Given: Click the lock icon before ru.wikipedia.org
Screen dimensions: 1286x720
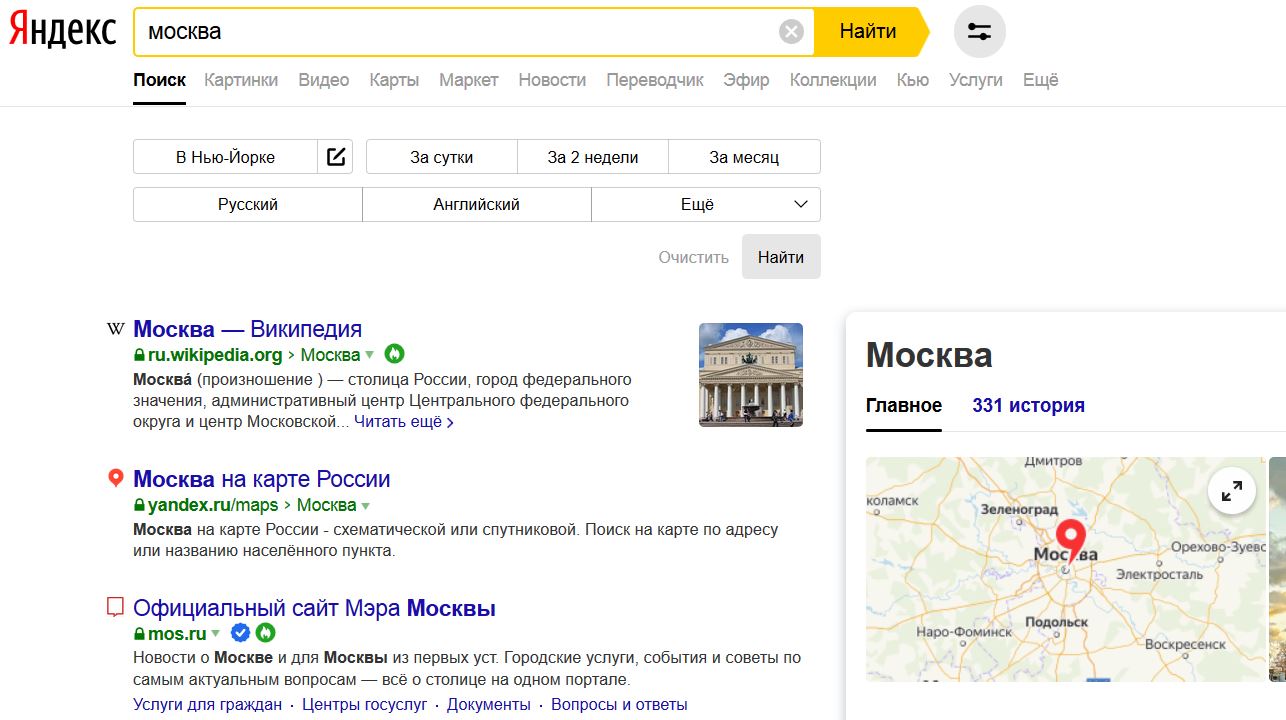Looking at the screenshot, I should click(x=140, y=355).
